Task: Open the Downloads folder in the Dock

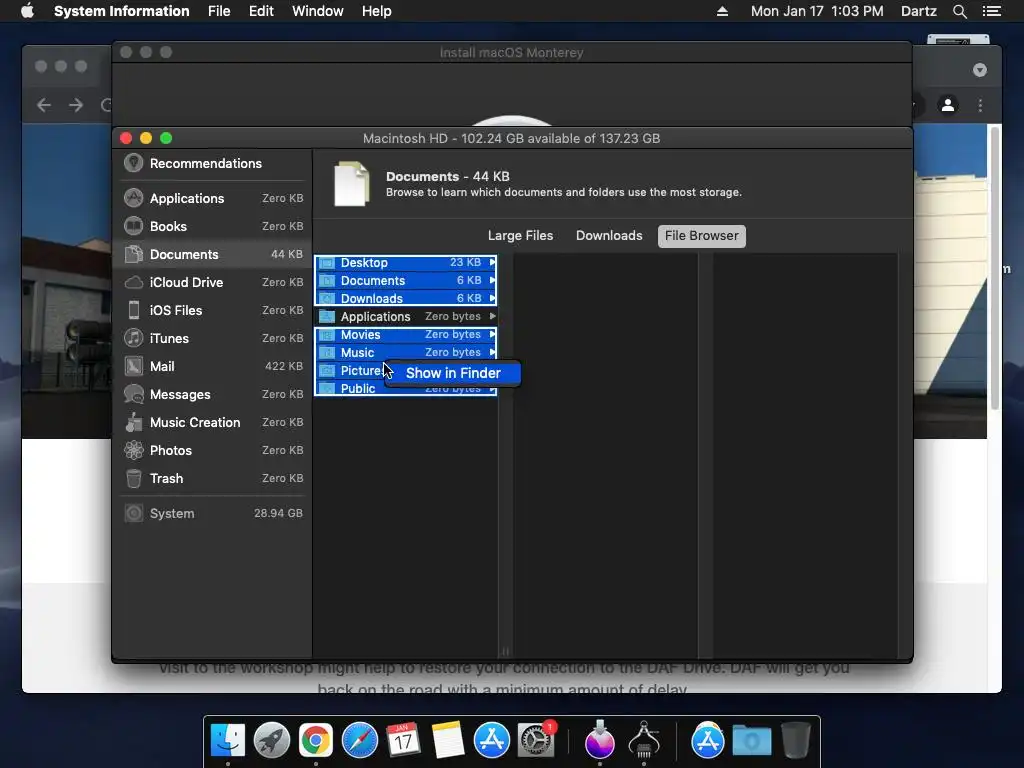Action: click(x=751, y=741)
